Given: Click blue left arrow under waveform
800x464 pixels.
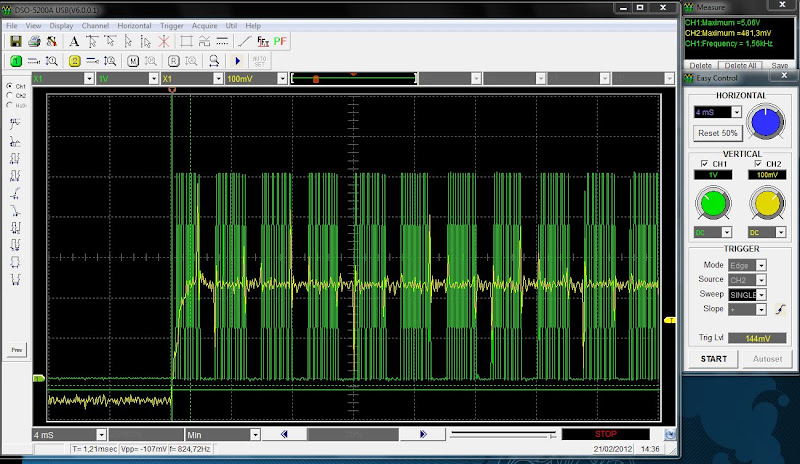Looking at the screenshot, I should (x=284, y=434).
